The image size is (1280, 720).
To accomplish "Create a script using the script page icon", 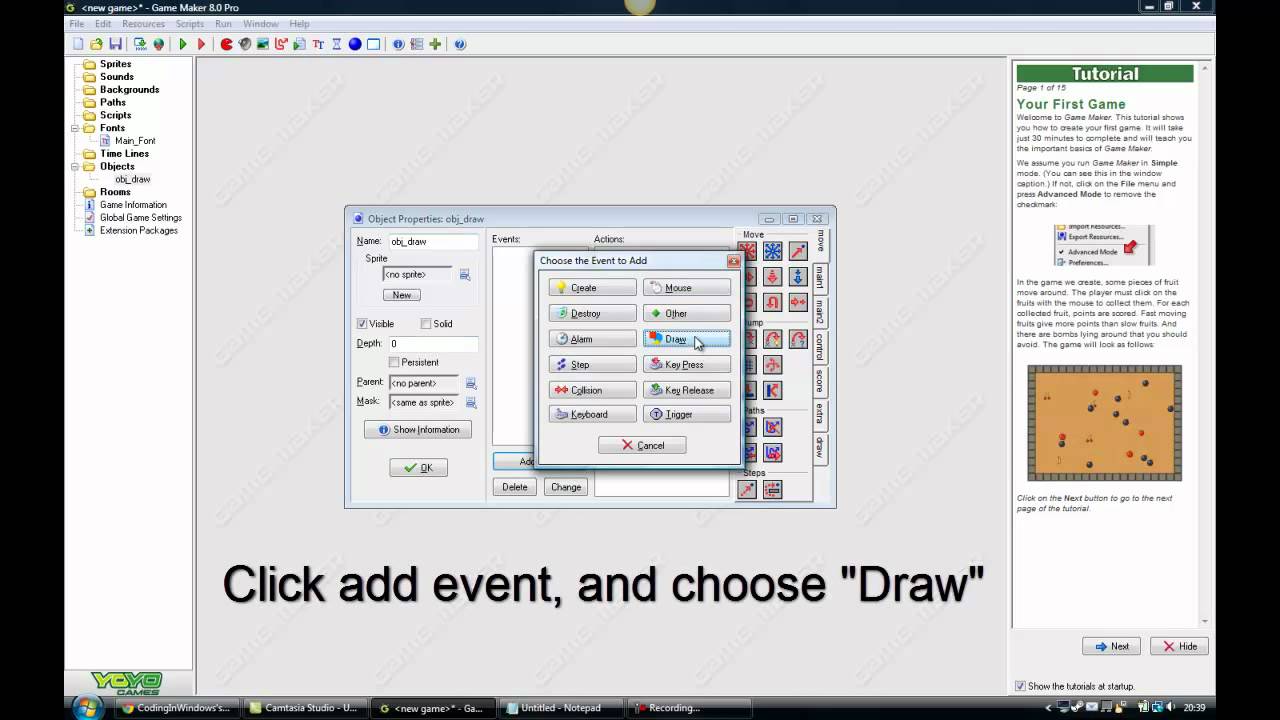I will click(299, 44).
